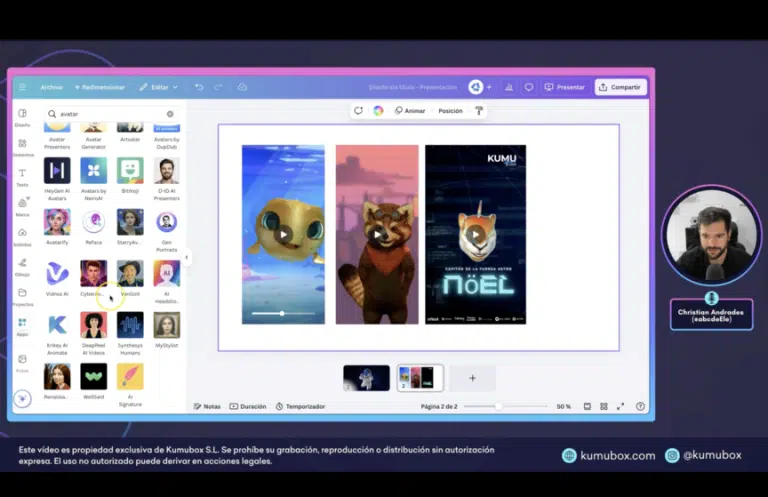Open the Krikey AI Animate app

[x=57, y=333]
